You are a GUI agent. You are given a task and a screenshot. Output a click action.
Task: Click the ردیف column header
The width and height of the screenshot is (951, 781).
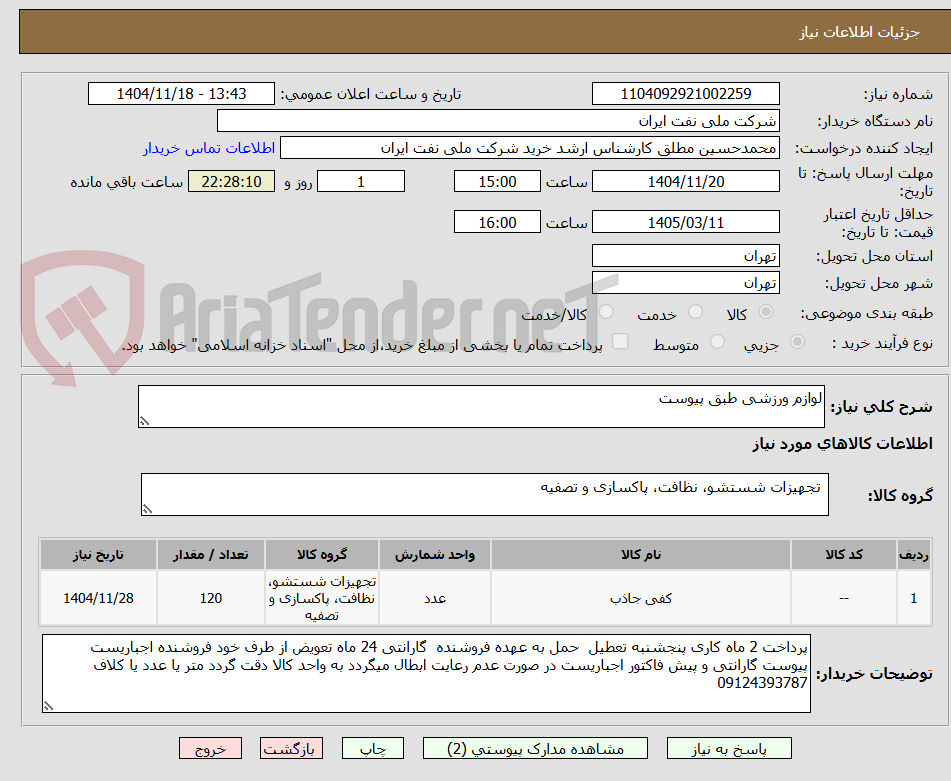(x=914, y=555)
